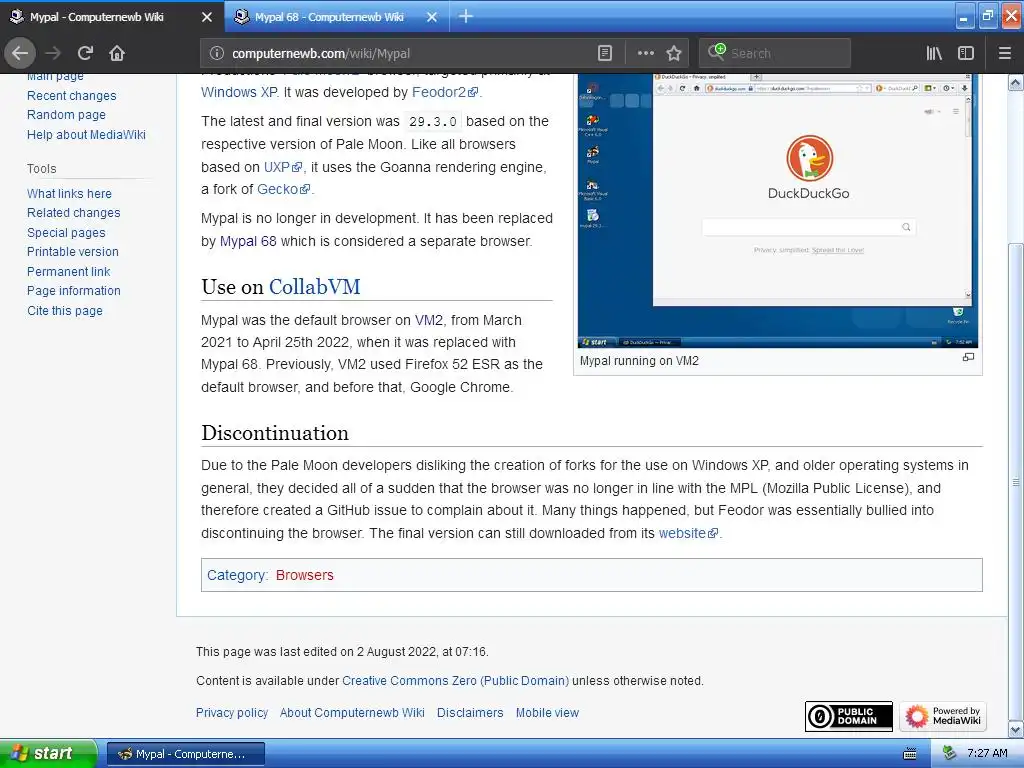Go to the browser Home page

click(x=117, y=53)
